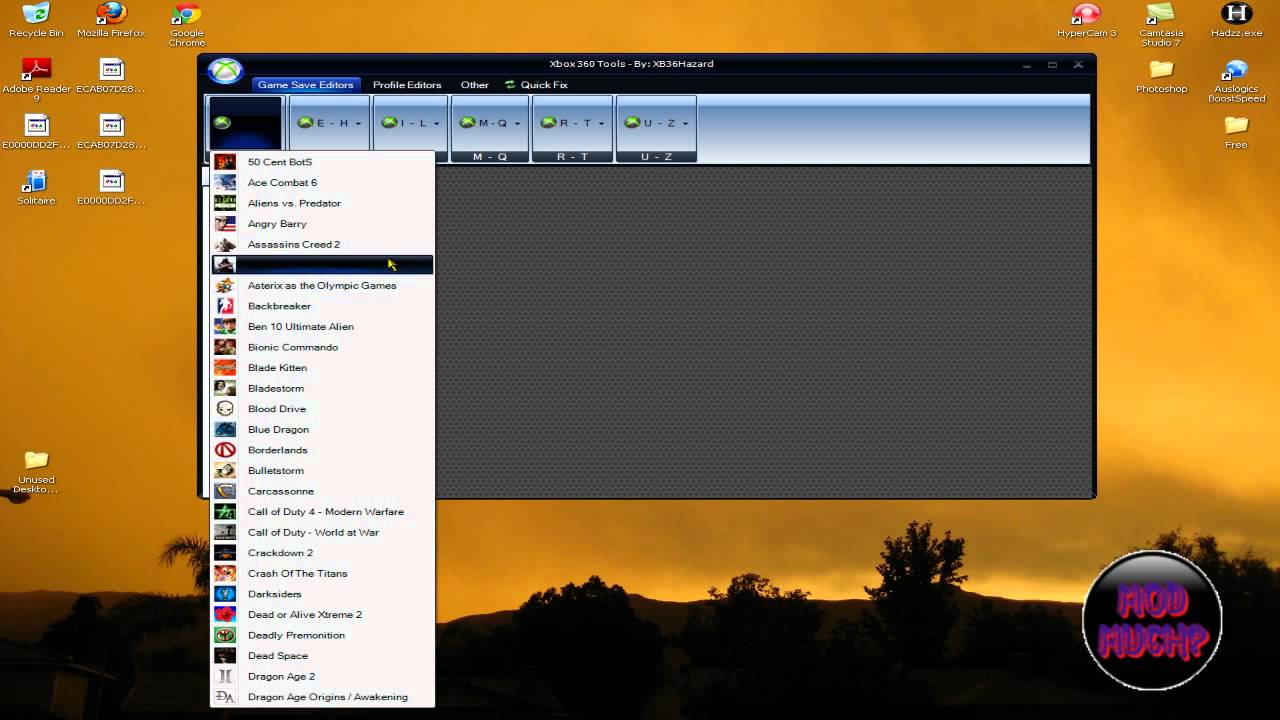Open the Game Save Editors tab
1280x720 pixels.
coord(305,85)
